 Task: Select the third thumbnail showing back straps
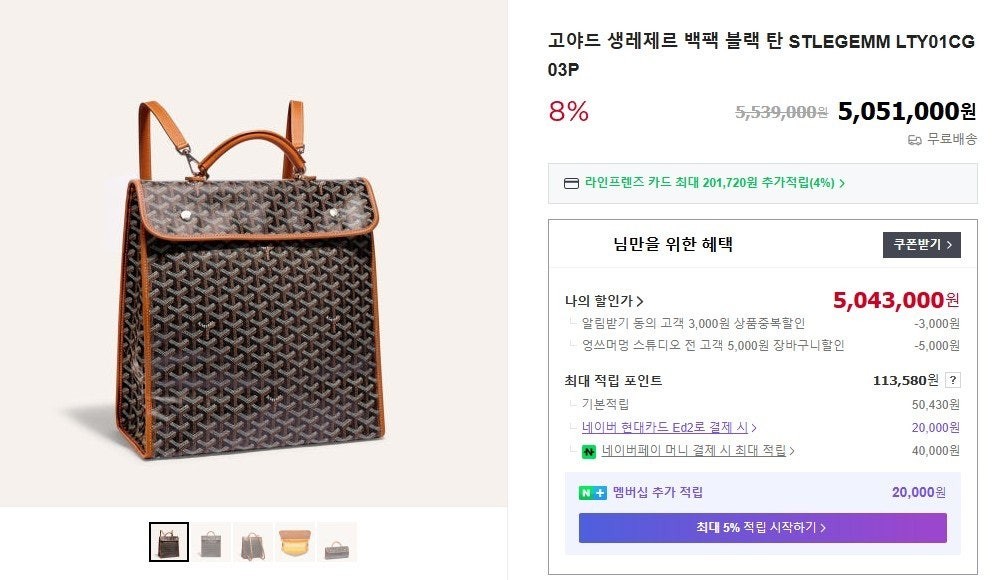[253, 542]
